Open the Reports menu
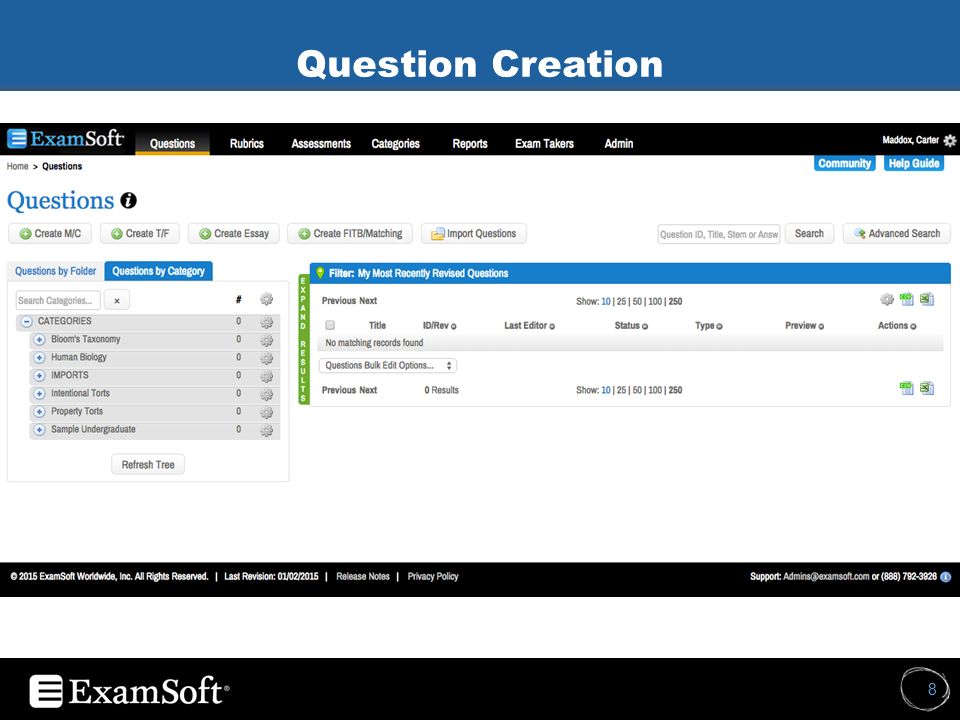Viewport: 960px width, 720px height. pos(470,143)
